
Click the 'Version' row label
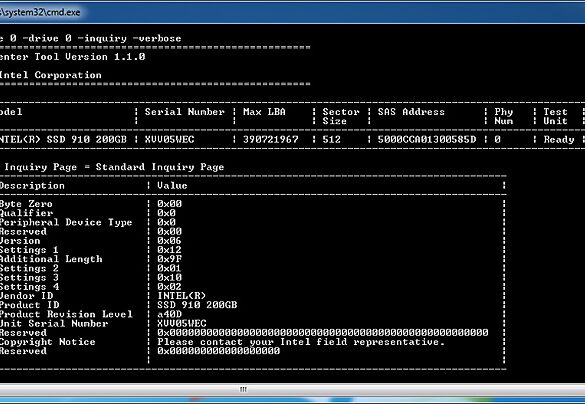[x=20, y=241]
